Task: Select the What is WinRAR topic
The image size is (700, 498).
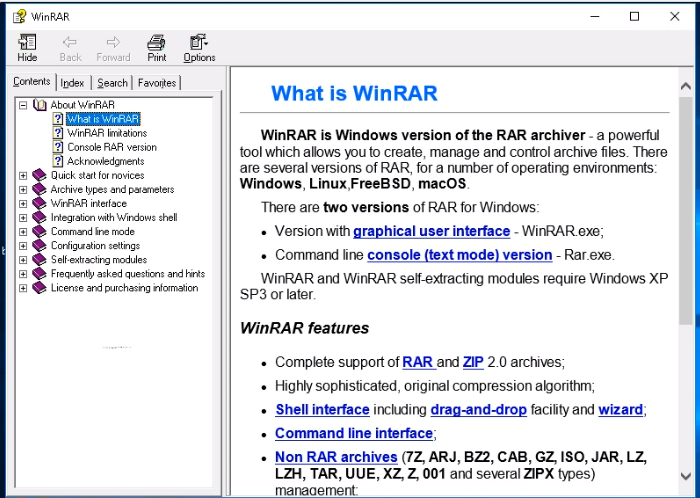Action: click(x=103, y=119)
